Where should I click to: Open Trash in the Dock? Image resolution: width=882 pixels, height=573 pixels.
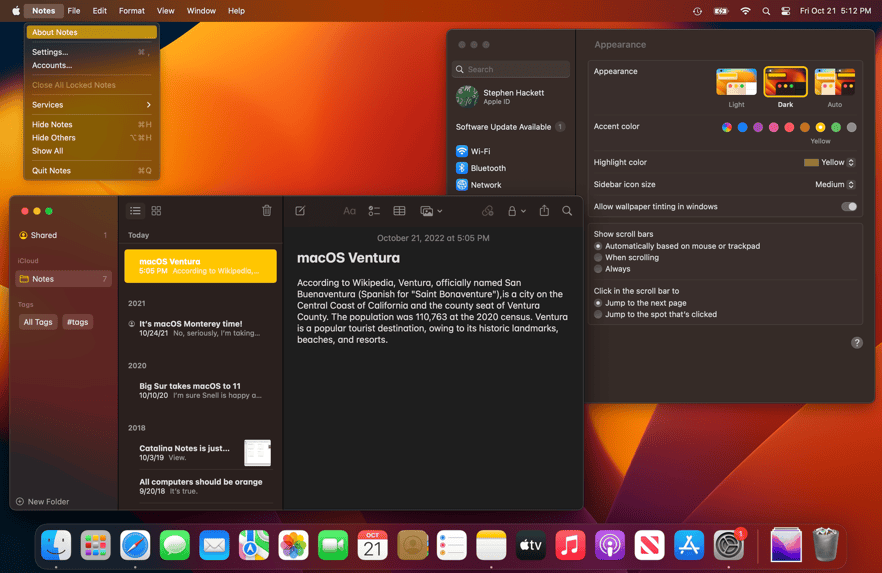click(x=826, y=545)
